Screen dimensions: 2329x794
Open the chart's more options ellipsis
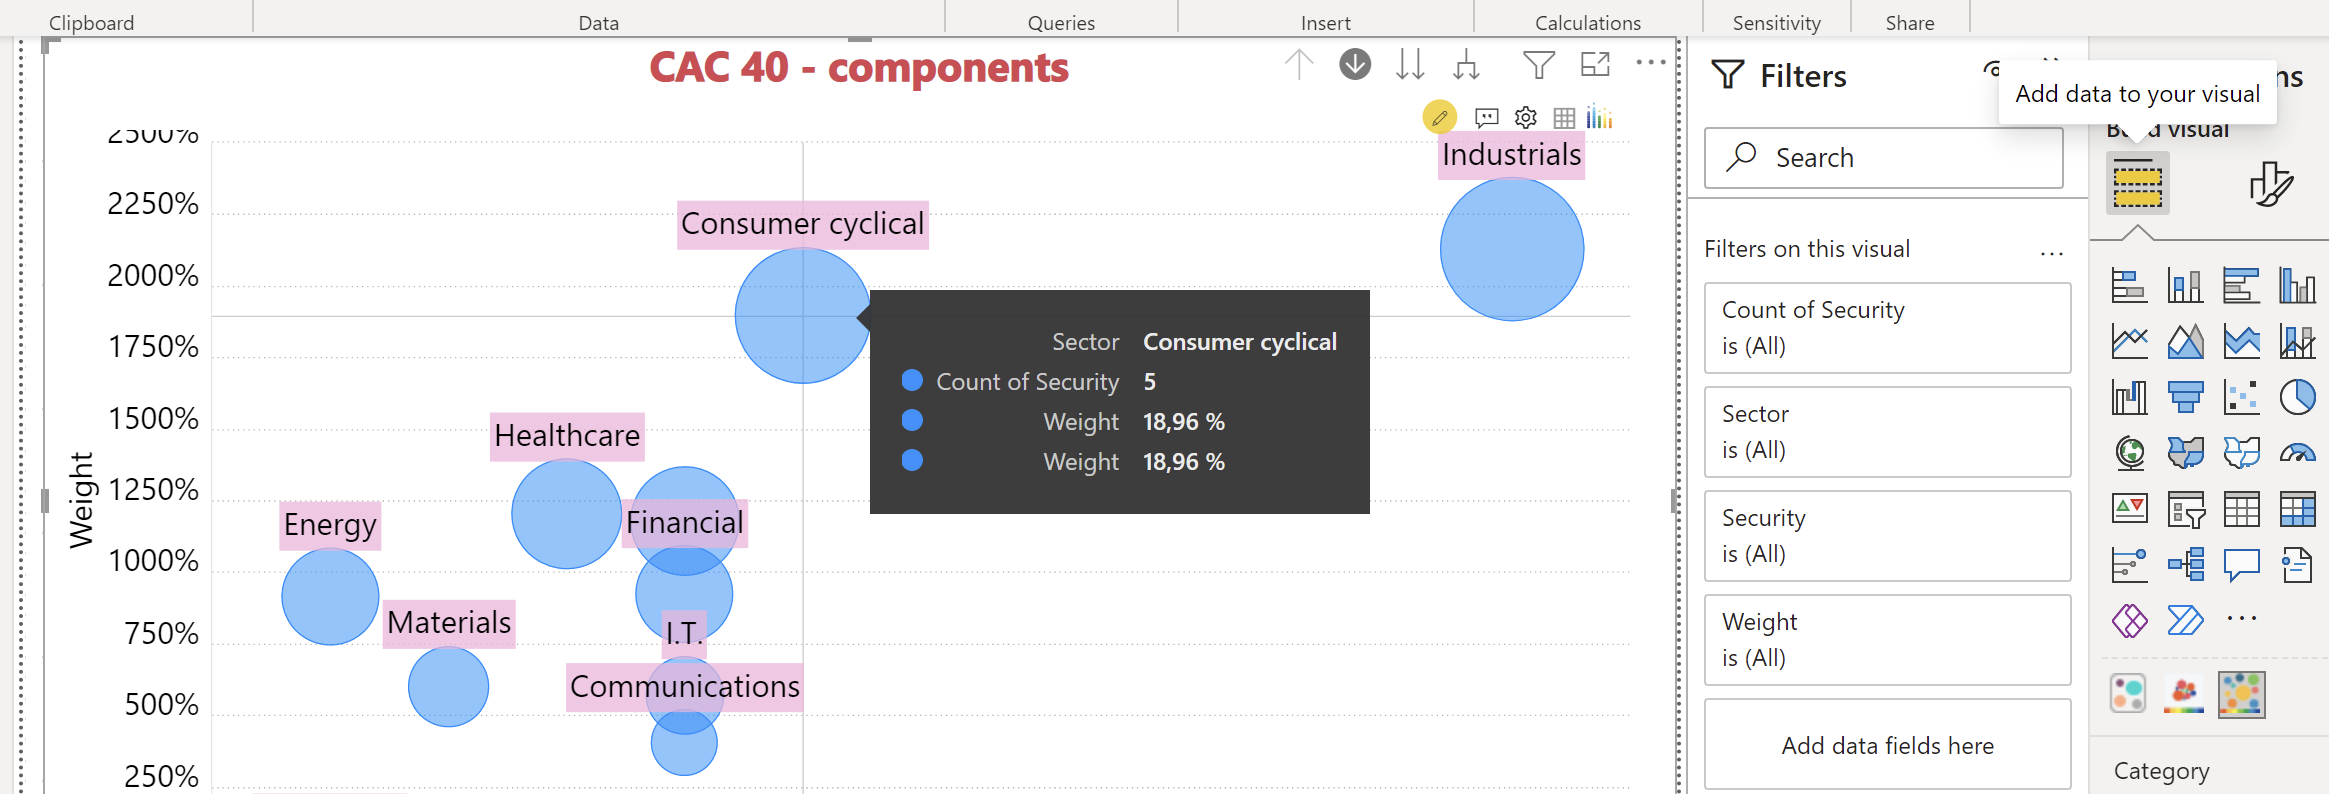pyautogui.click(x=1651, y=63)
